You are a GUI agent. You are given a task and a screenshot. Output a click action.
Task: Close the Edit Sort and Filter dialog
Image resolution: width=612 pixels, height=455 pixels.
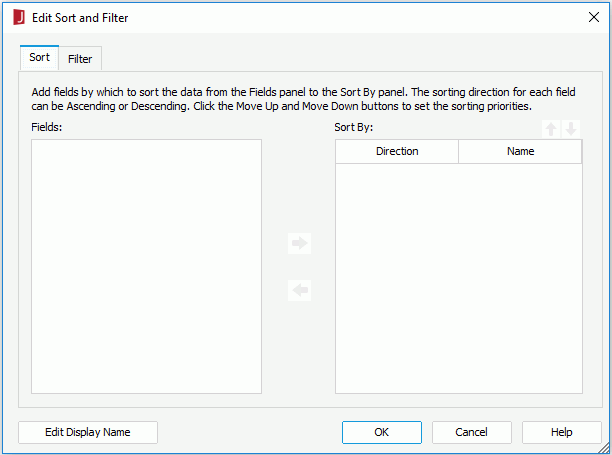coord(594,17)
